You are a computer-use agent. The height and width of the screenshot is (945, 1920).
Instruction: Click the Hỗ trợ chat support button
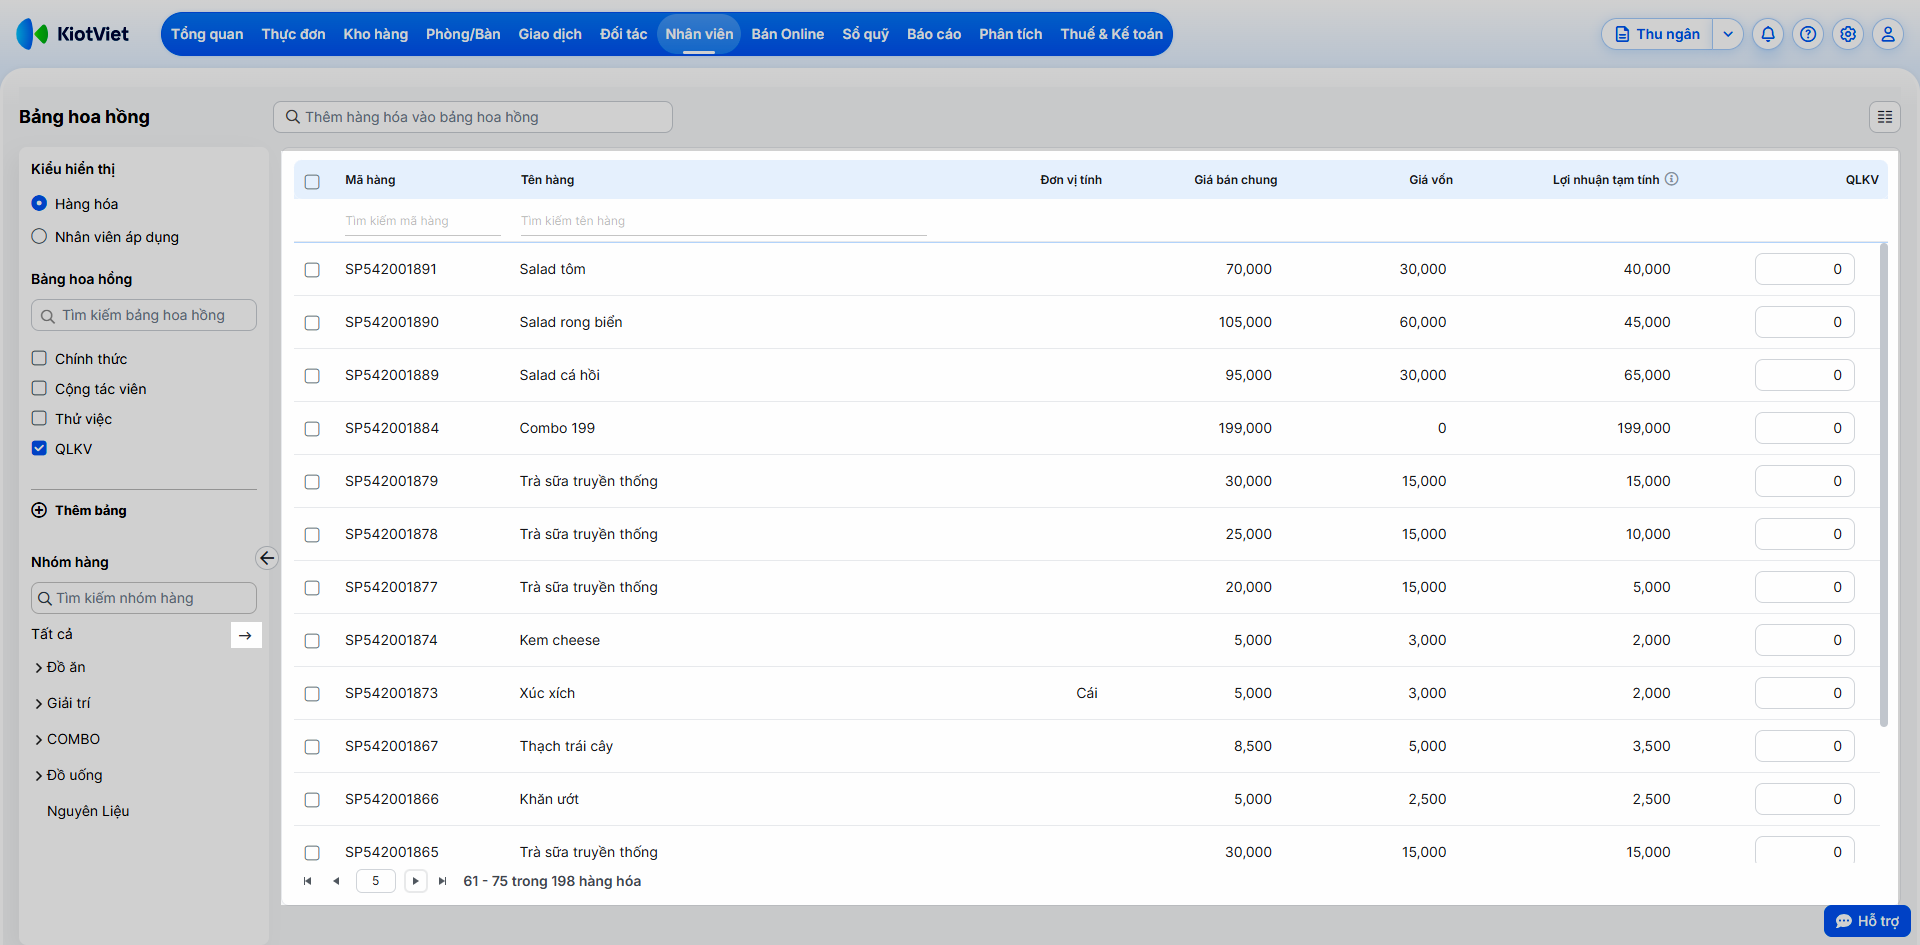(1867, 921)
